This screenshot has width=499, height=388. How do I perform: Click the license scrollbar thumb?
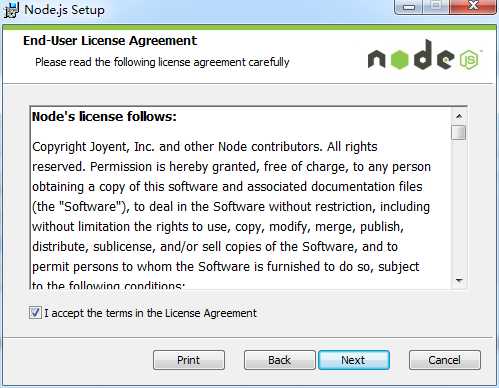coord(459,132)
